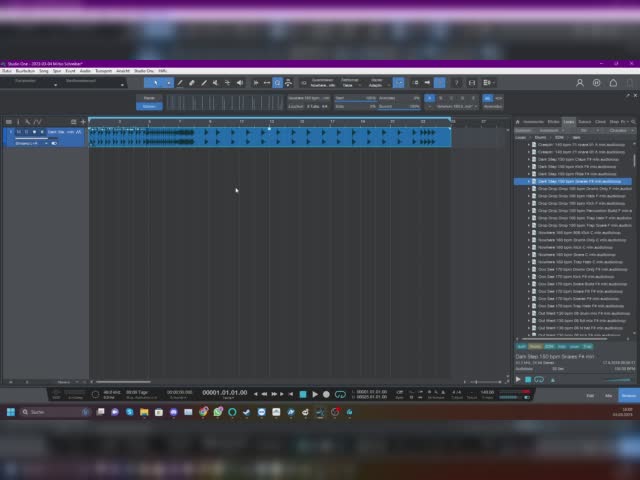
Task: Open the wrench track settings icon
Action: tap(27, 122)
